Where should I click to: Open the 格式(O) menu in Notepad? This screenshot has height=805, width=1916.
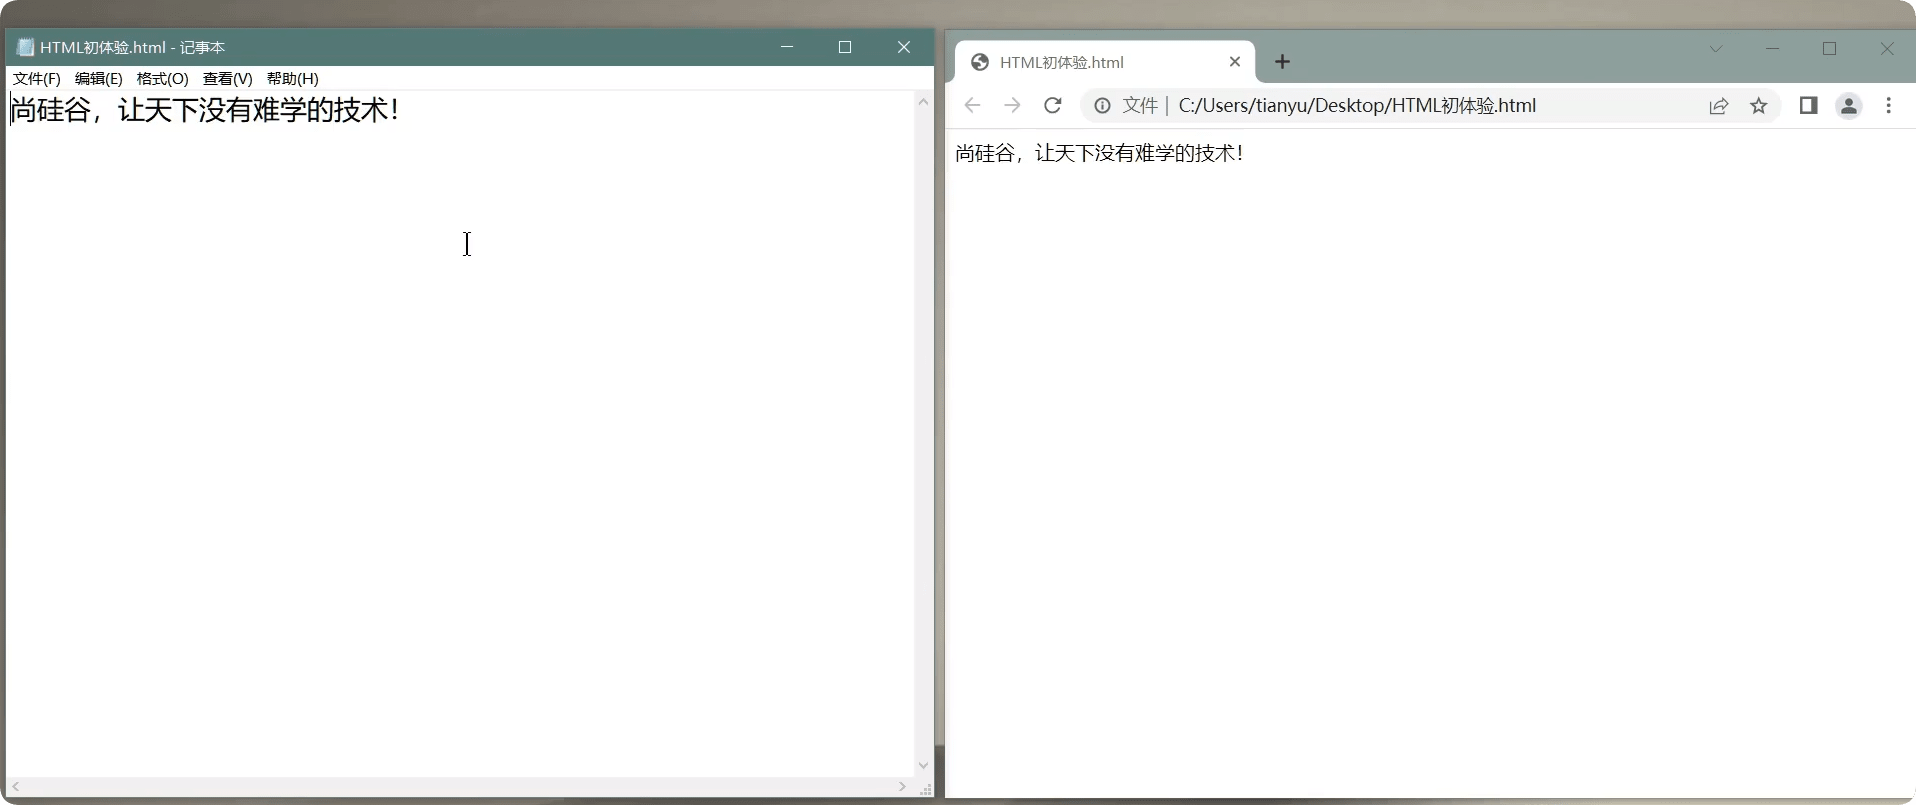[162, 79]
